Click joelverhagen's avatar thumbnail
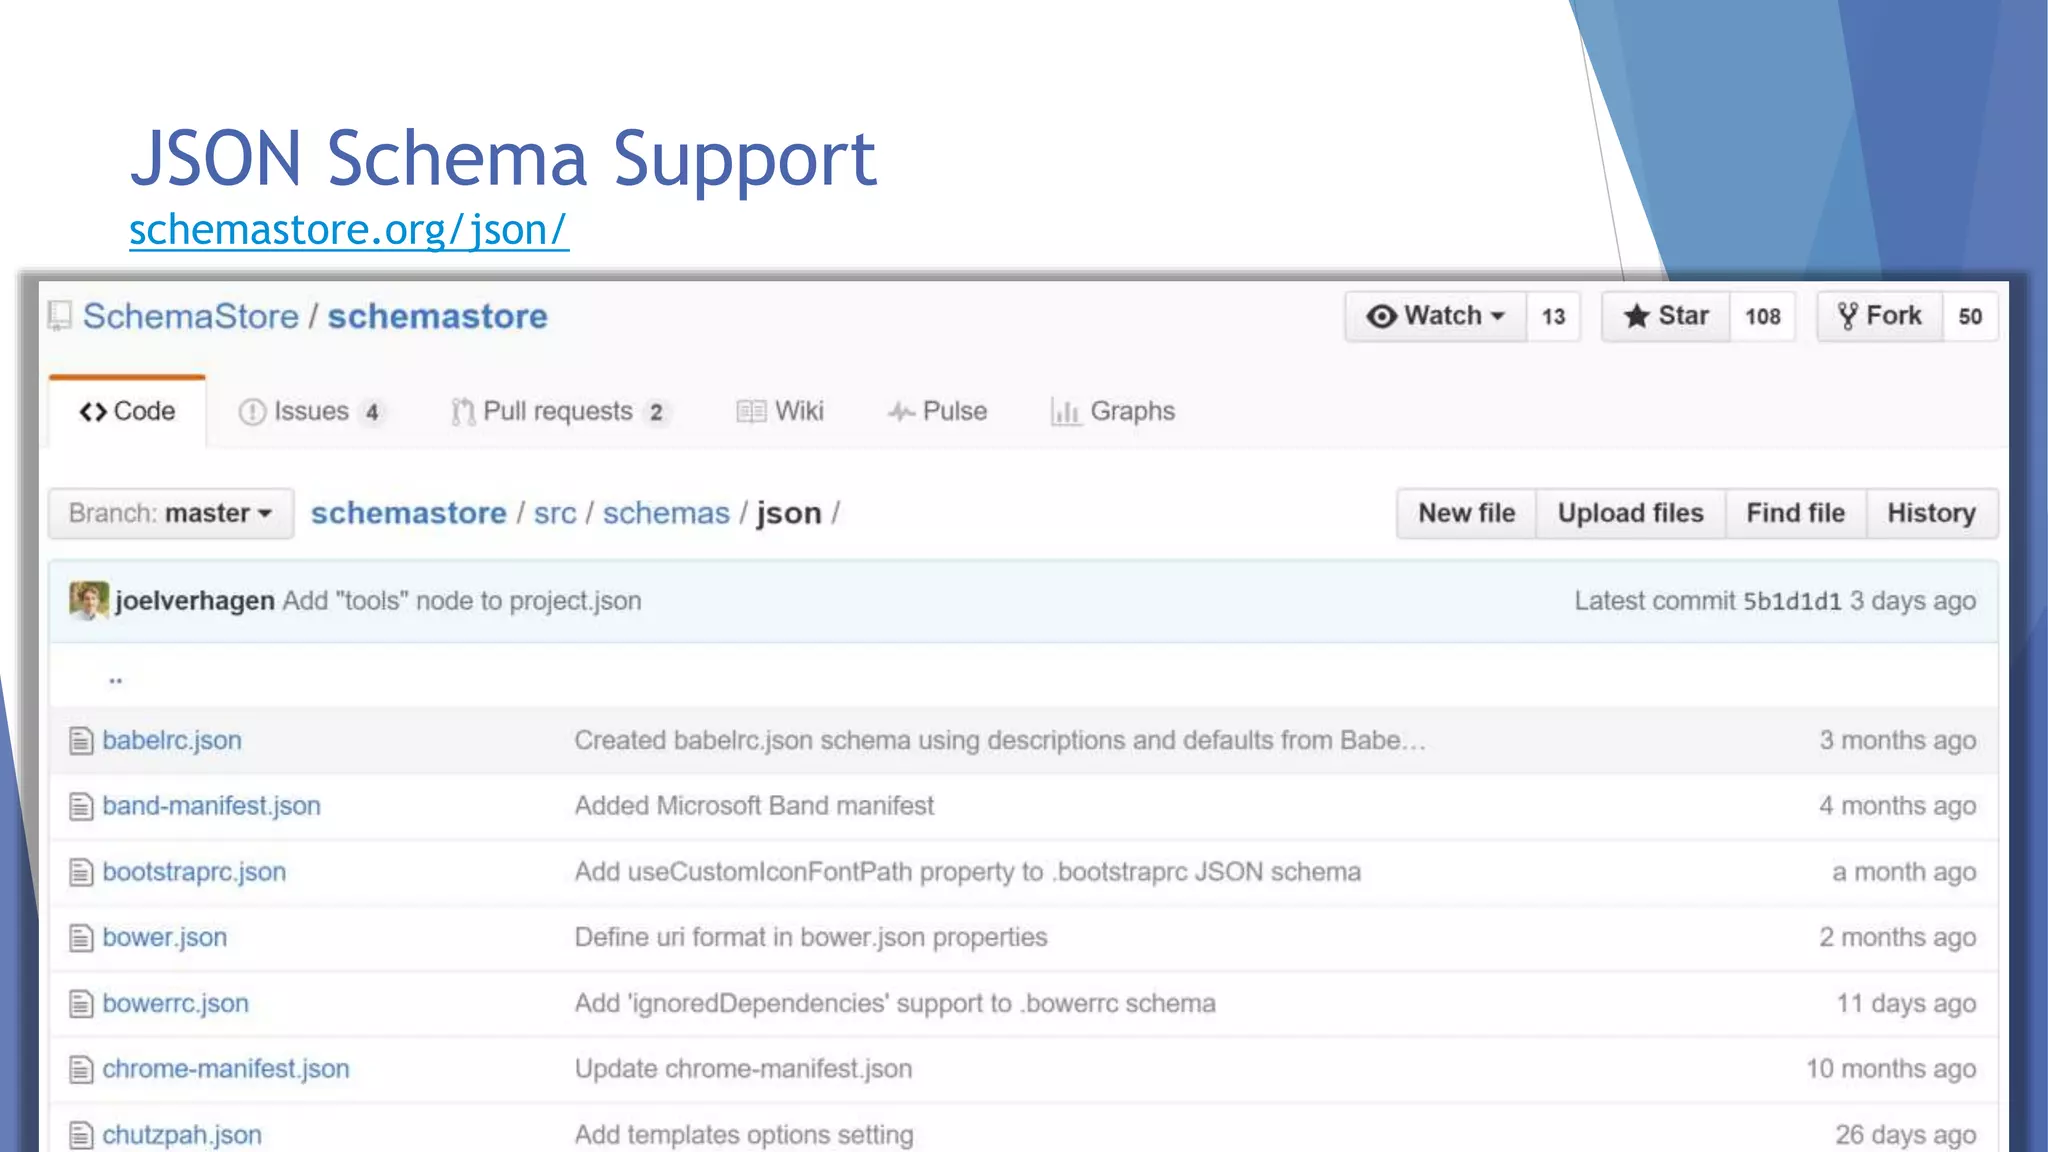 89,600
